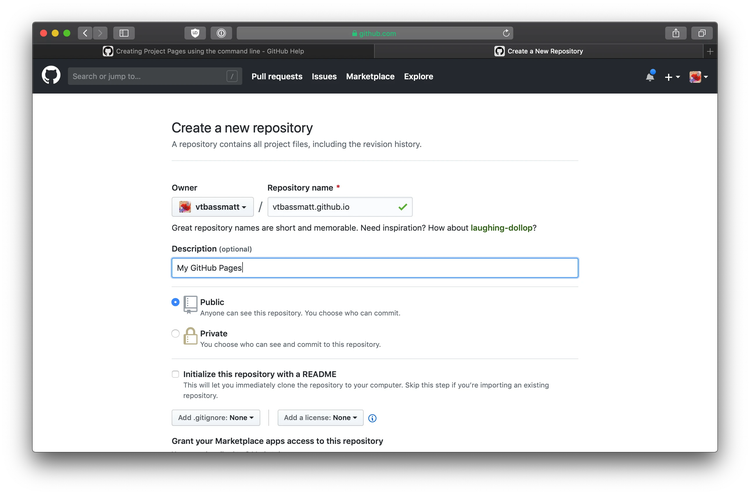
Task: Open the notifications bell
Action: tap(649, 76)
